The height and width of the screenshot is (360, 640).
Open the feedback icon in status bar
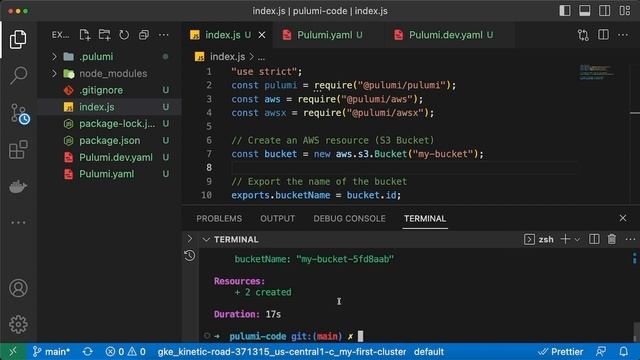601,351
